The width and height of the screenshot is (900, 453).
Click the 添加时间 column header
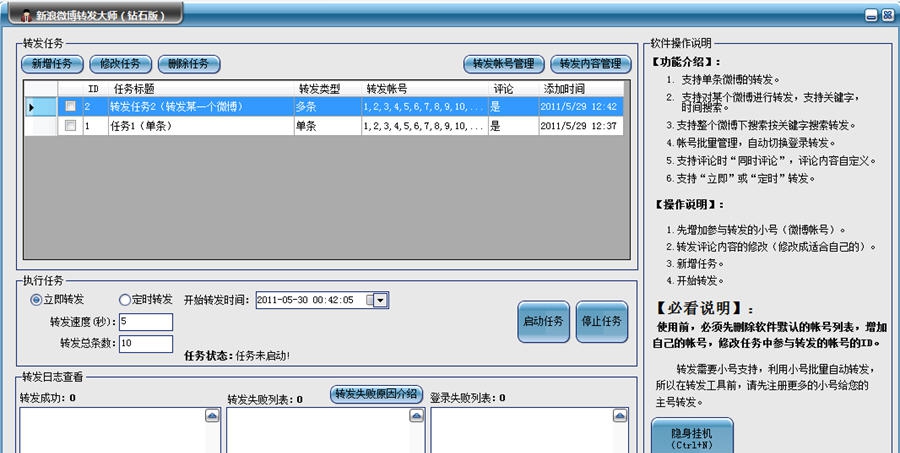point(581,89)
